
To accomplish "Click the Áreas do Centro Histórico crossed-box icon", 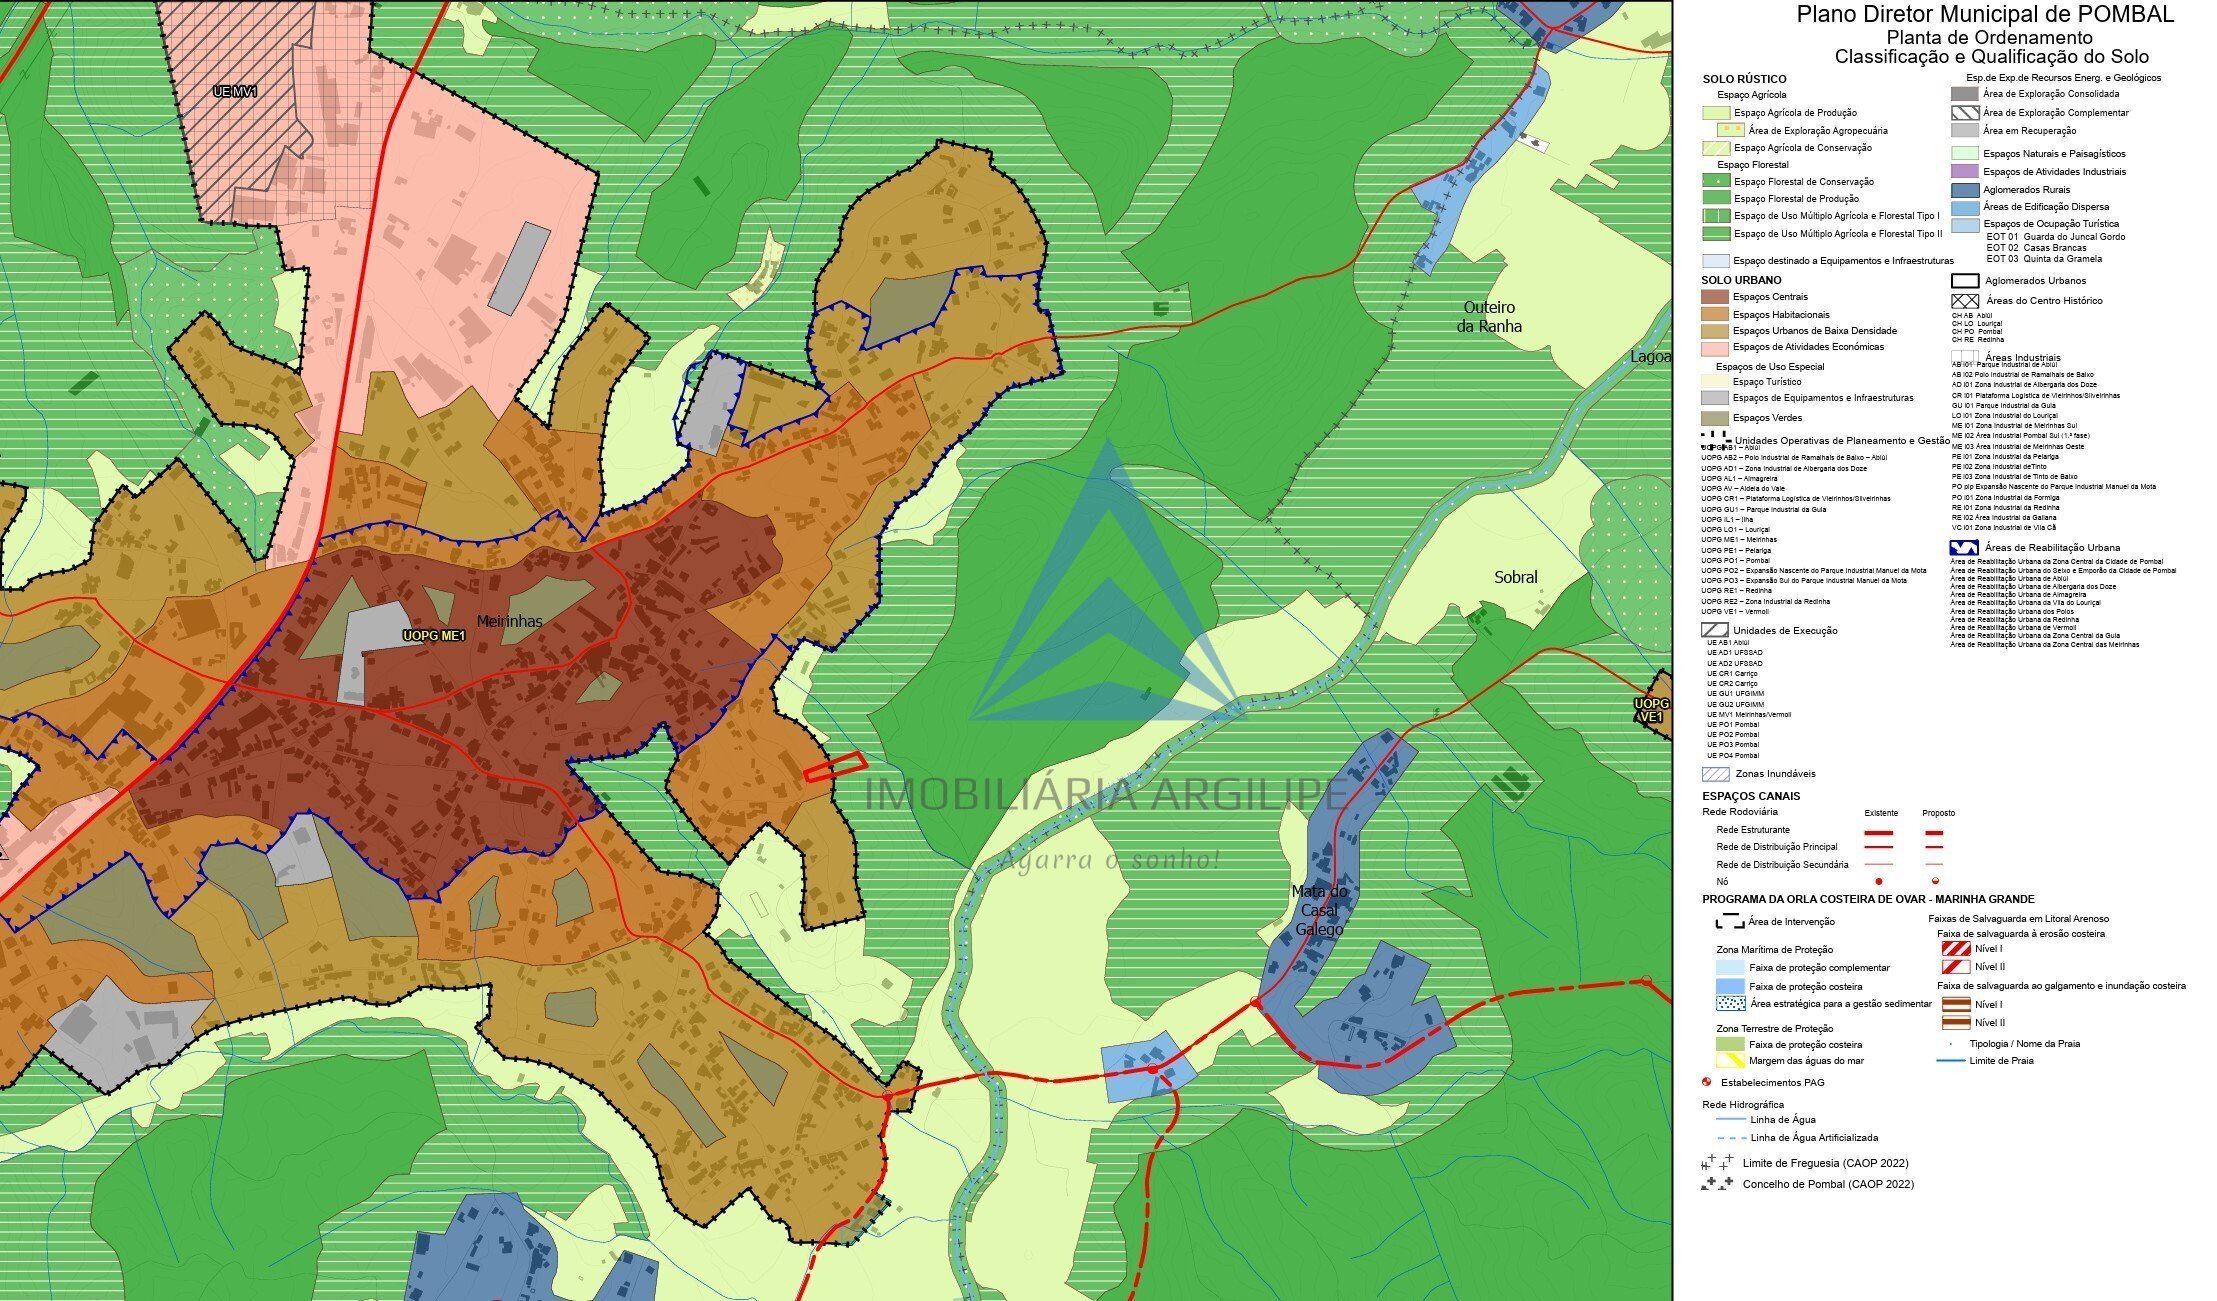I will point(1965,301).
